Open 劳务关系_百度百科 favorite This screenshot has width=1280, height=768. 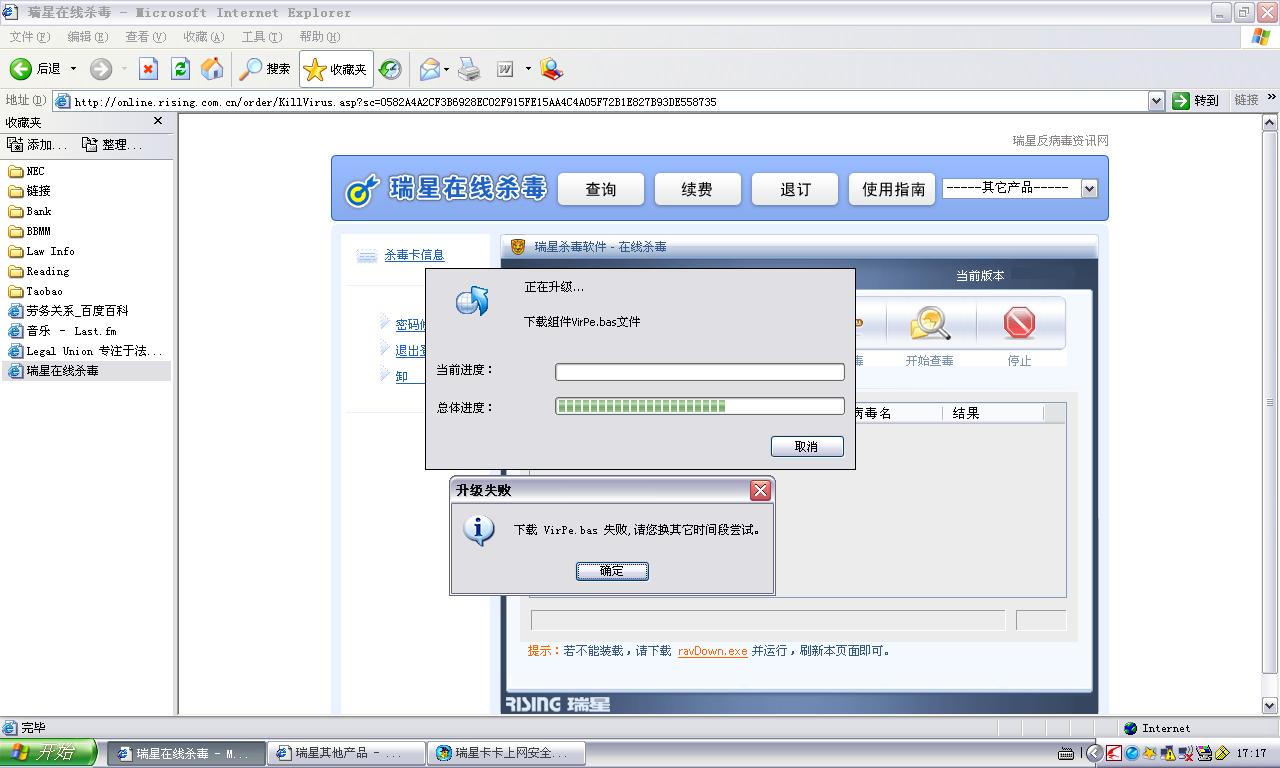(x=68, y=311)
